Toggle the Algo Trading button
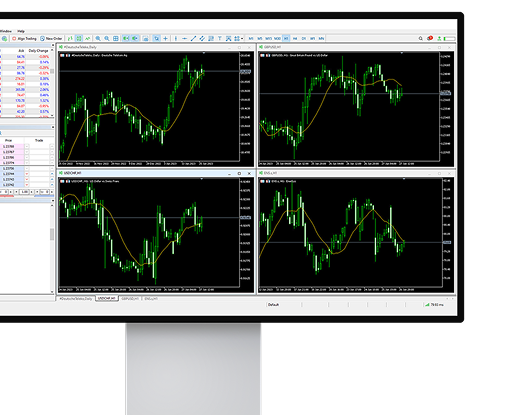This screenshot has height=415, width=509. [x=24, y=39]
